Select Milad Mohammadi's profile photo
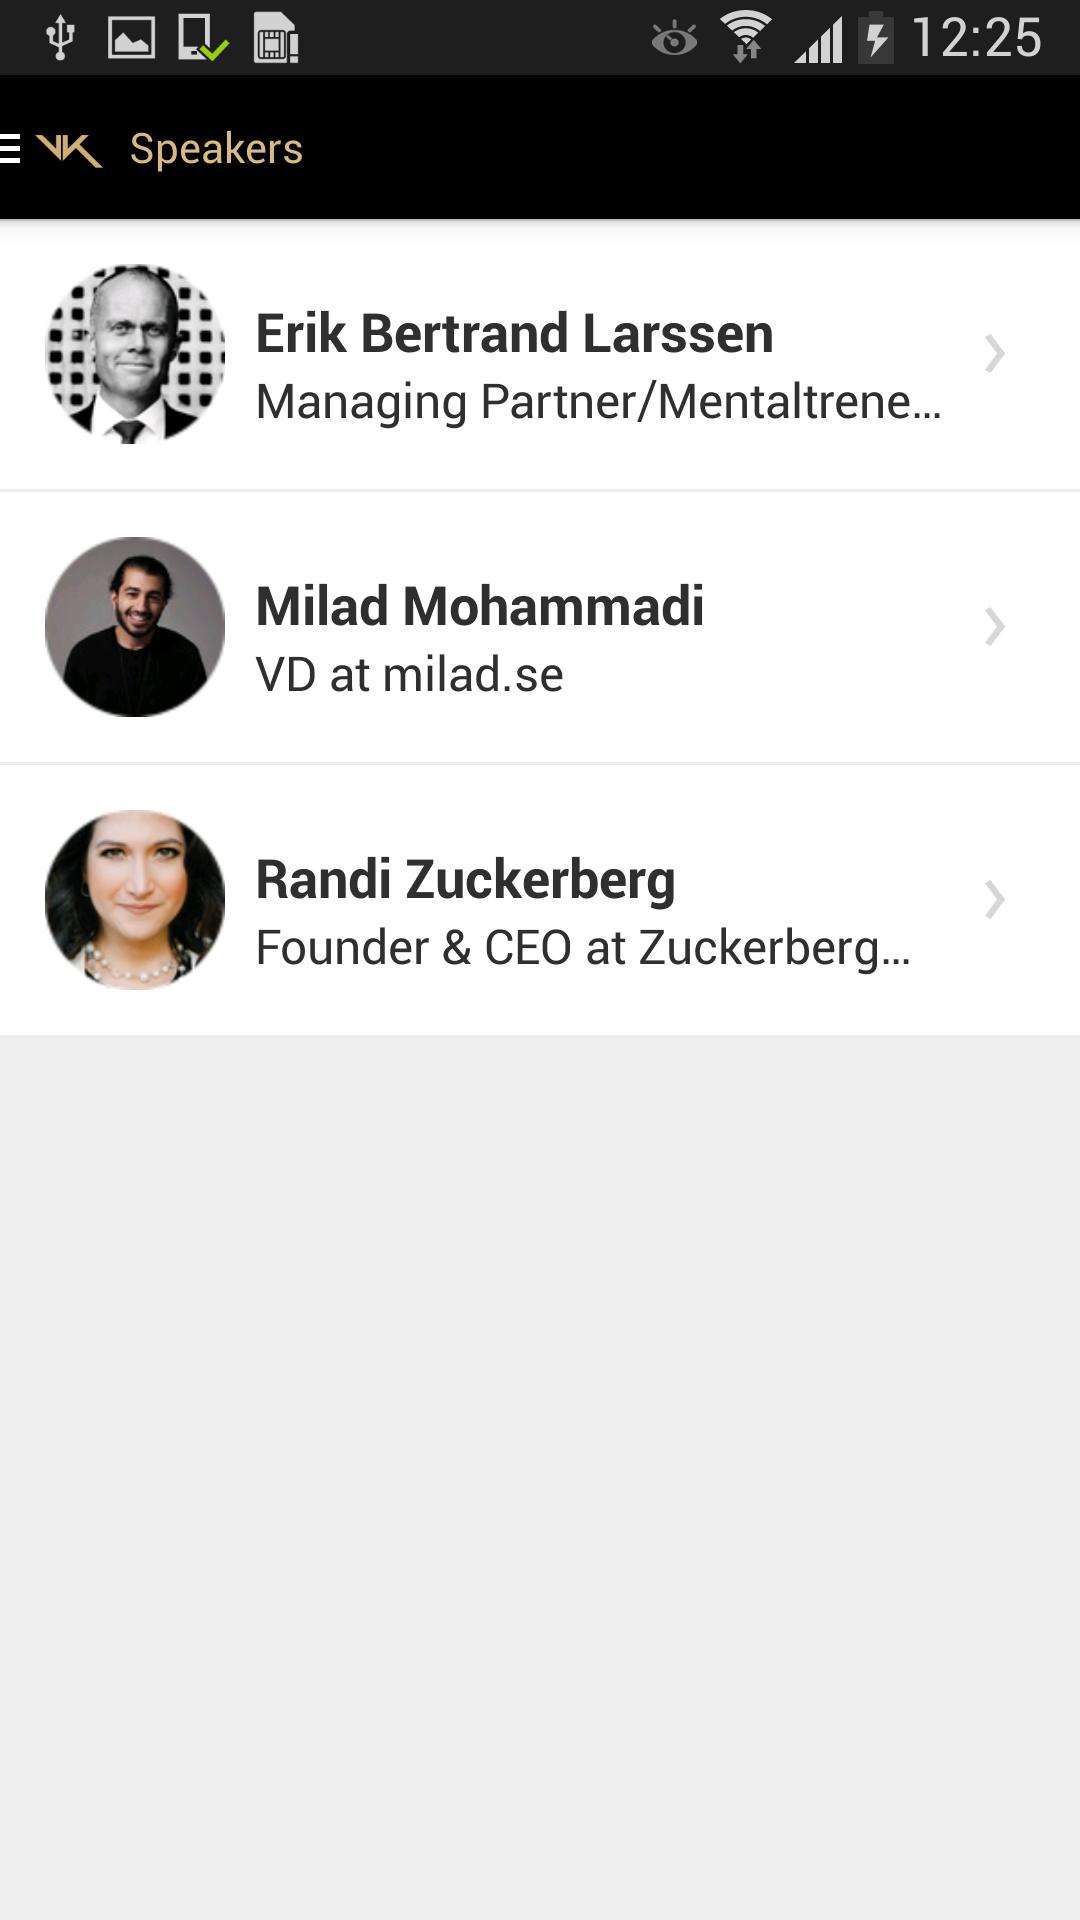Viewport: 1080px width, 1920px height. tap(135, 627)
